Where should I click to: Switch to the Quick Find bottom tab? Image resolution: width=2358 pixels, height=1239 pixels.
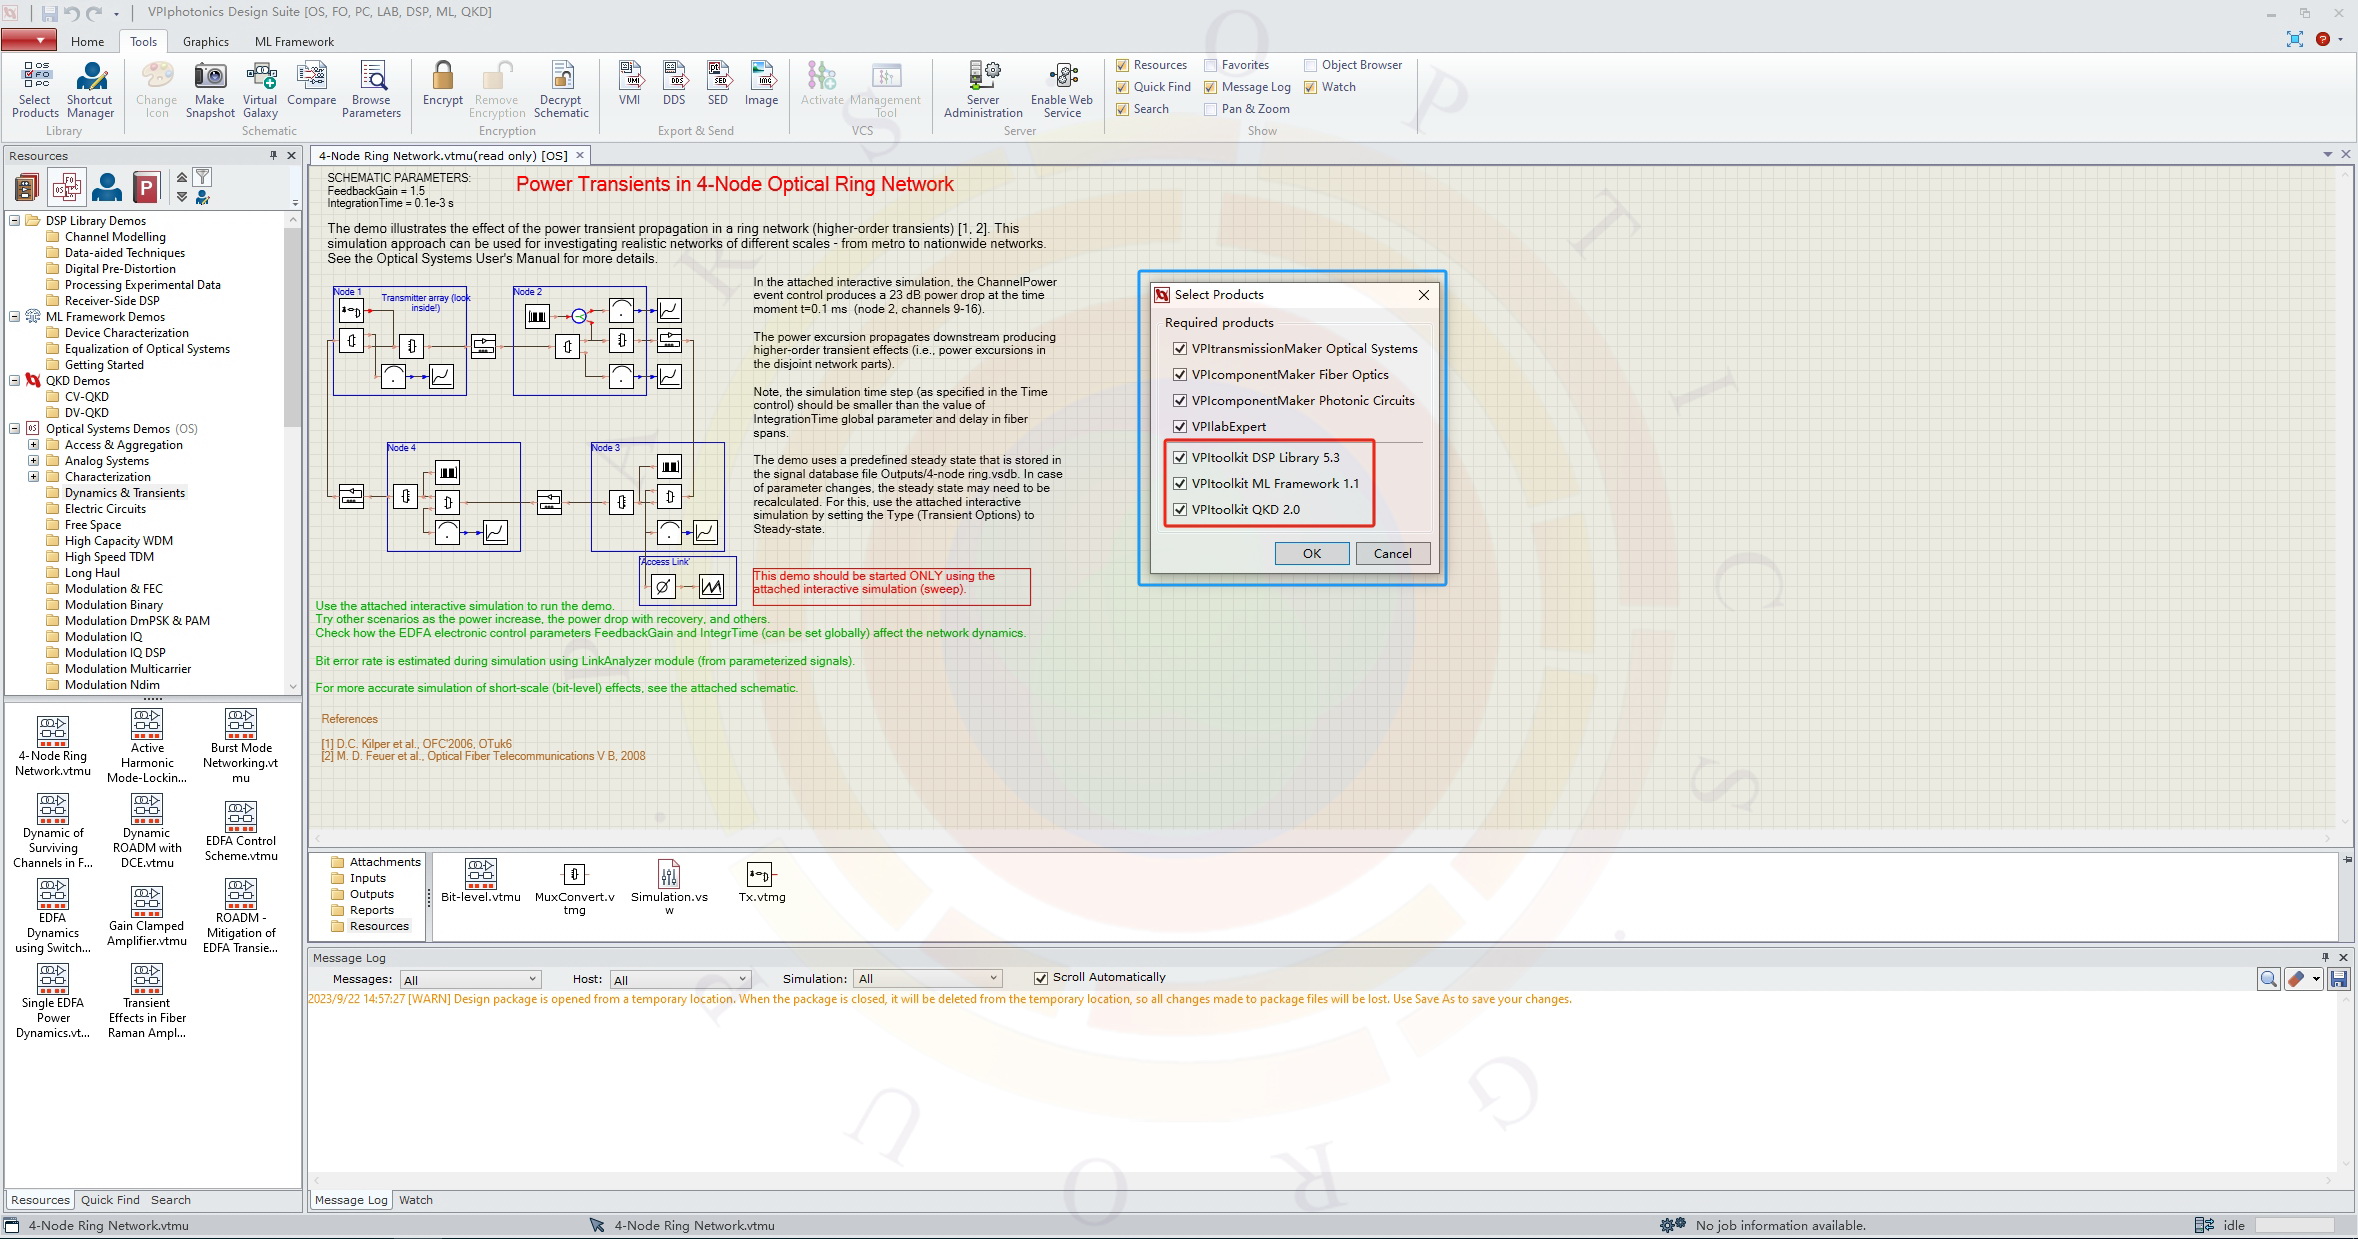pos(110,1200)
